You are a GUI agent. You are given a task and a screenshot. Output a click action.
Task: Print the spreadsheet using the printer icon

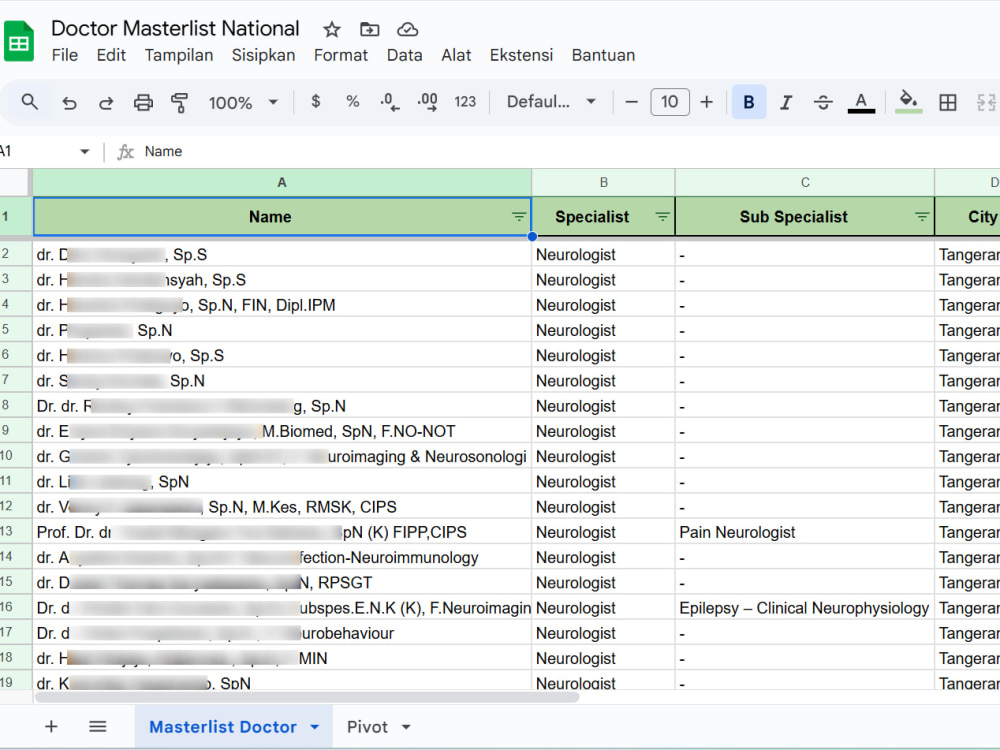pyautogui.click(x=143, y=102)
